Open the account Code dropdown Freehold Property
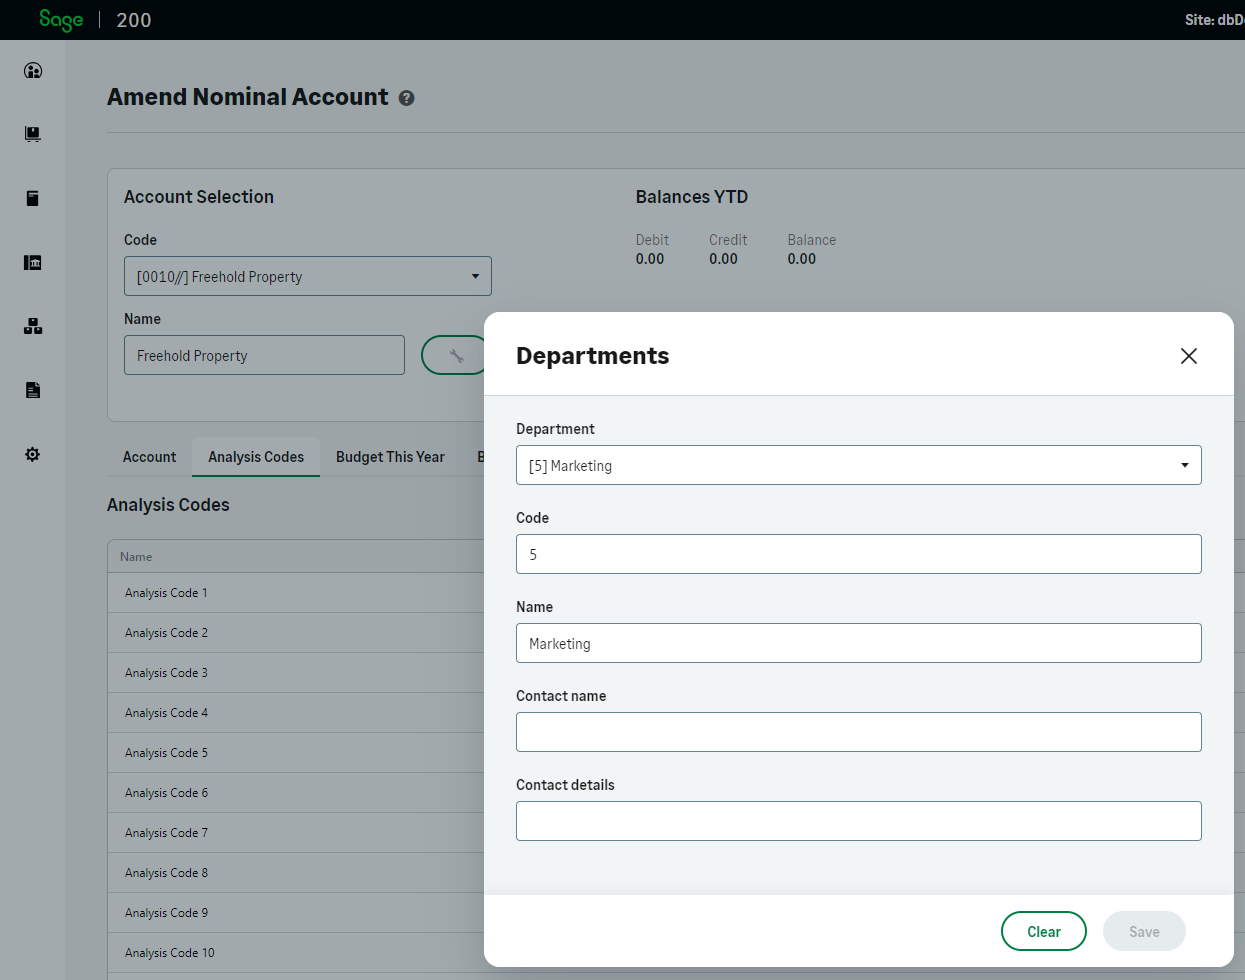This screenshot has width=1245, height=980. 308,276
